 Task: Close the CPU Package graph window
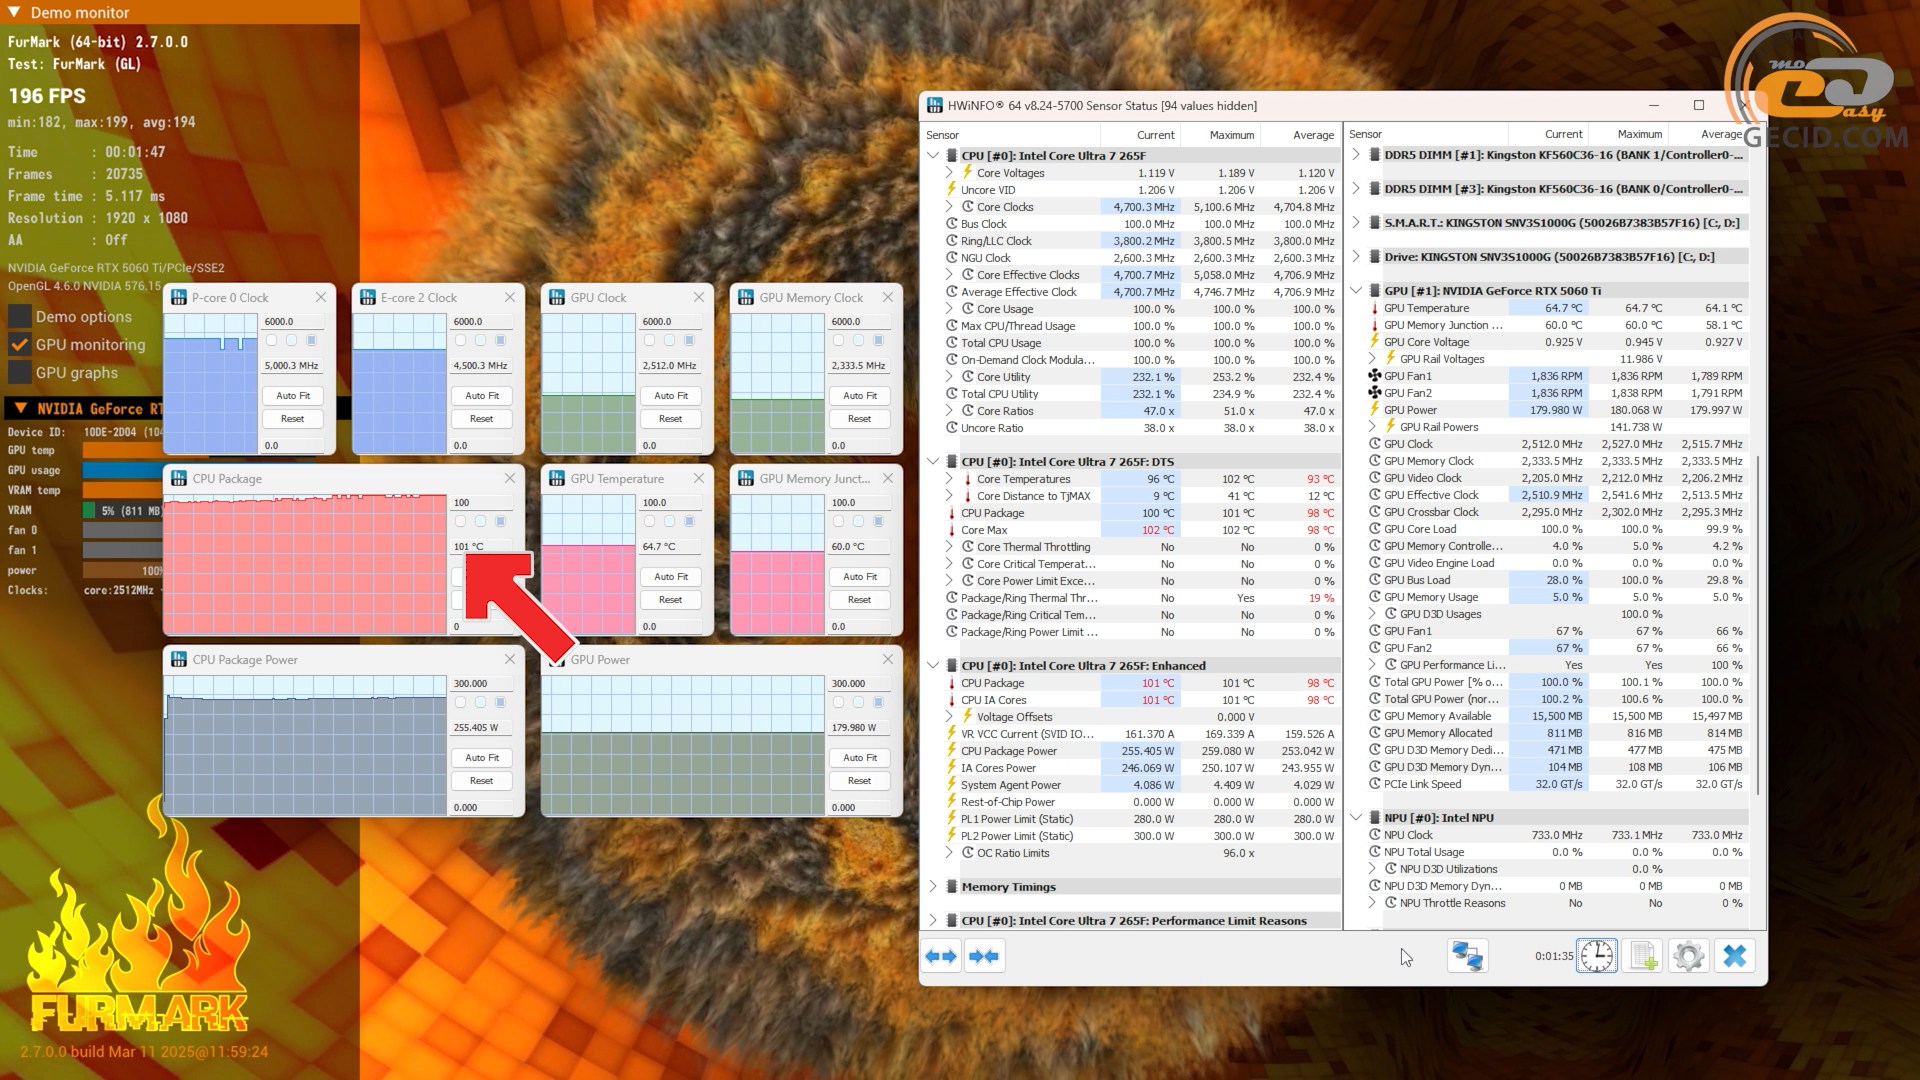click(x=510, y=478)
